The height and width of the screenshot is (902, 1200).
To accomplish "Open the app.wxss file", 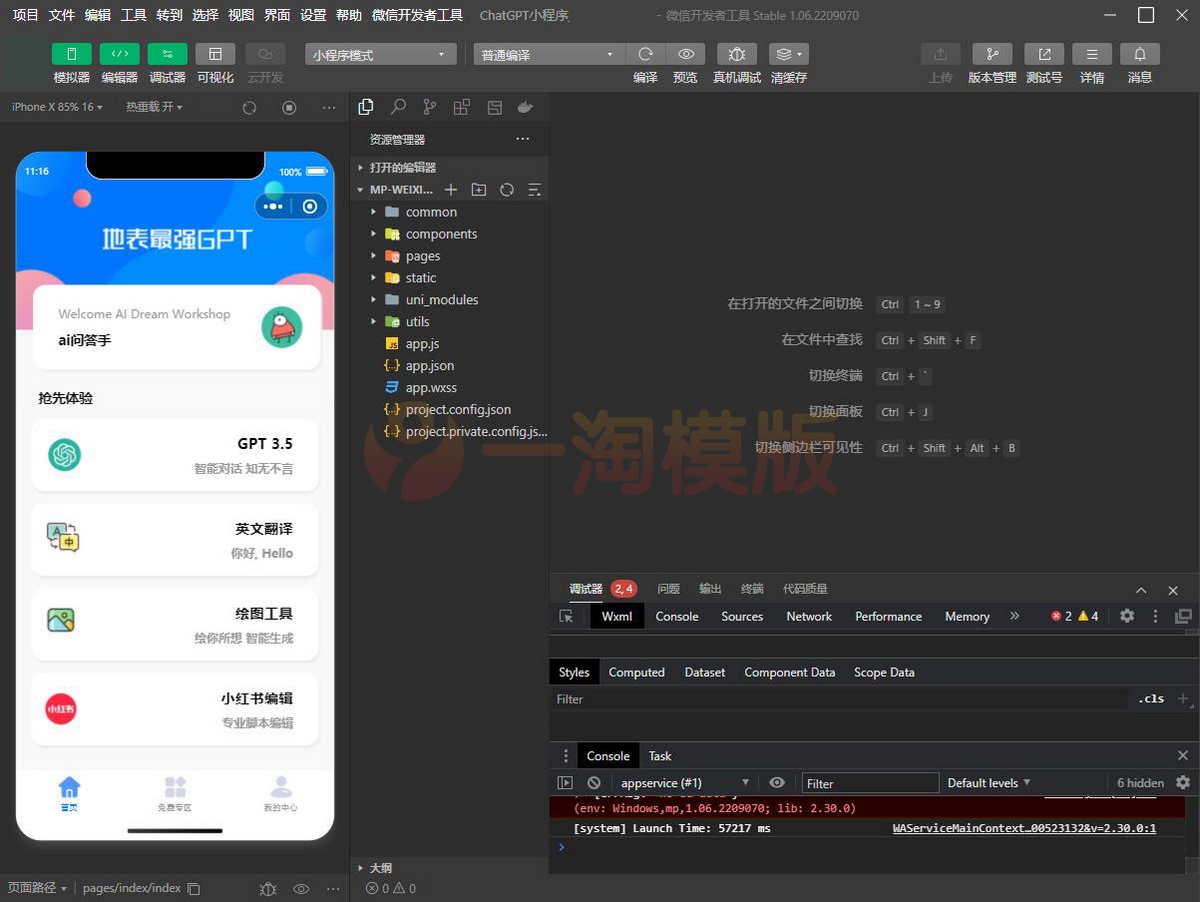I will point(449,388).
